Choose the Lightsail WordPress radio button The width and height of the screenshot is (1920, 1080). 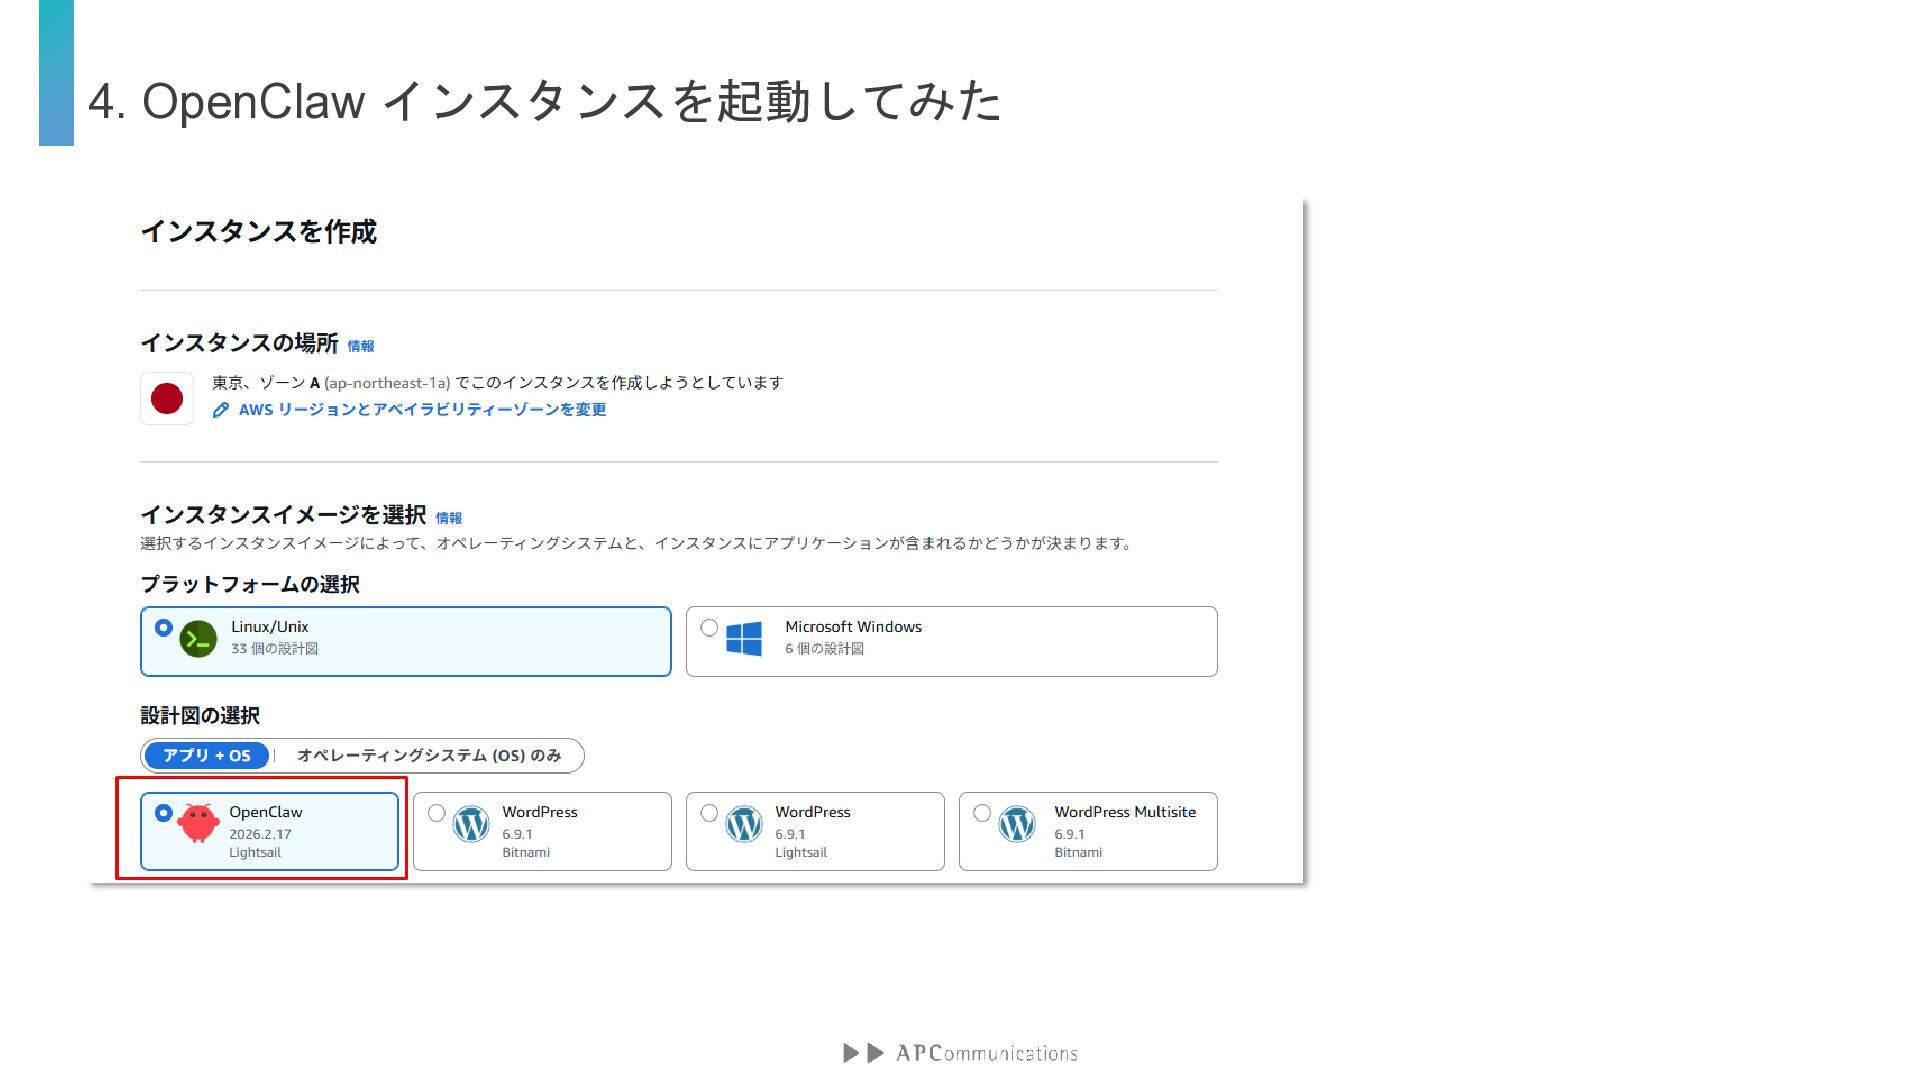point(709,813)
